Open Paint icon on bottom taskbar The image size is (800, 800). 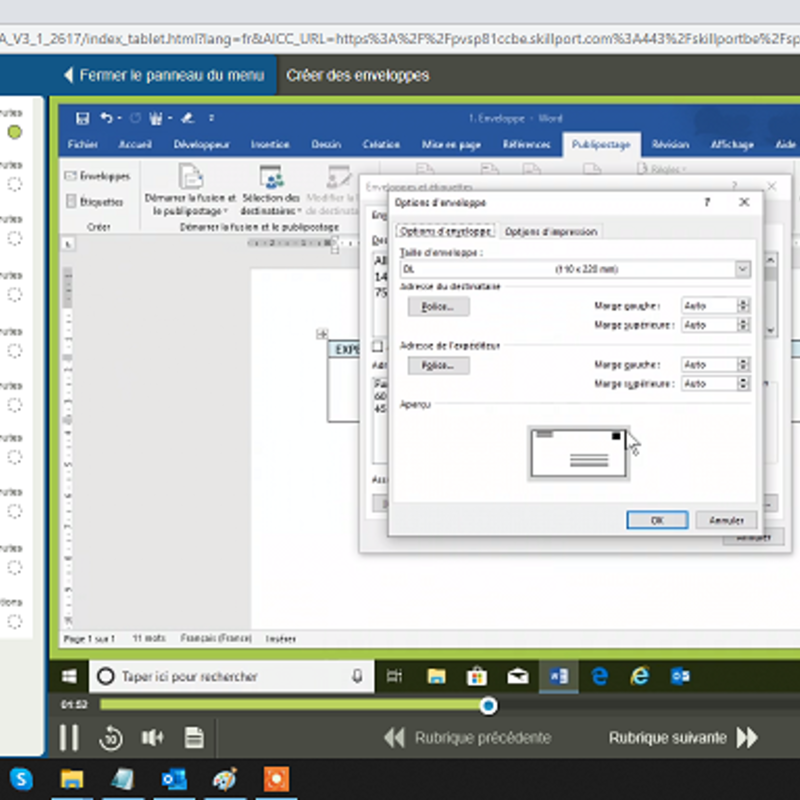click(225, 779)
